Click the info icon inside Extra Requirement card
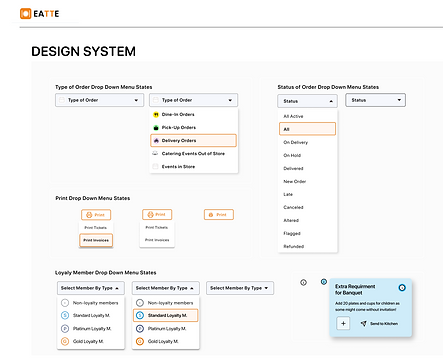This screenshot has height=362, width=443. (x=402, y=287)
